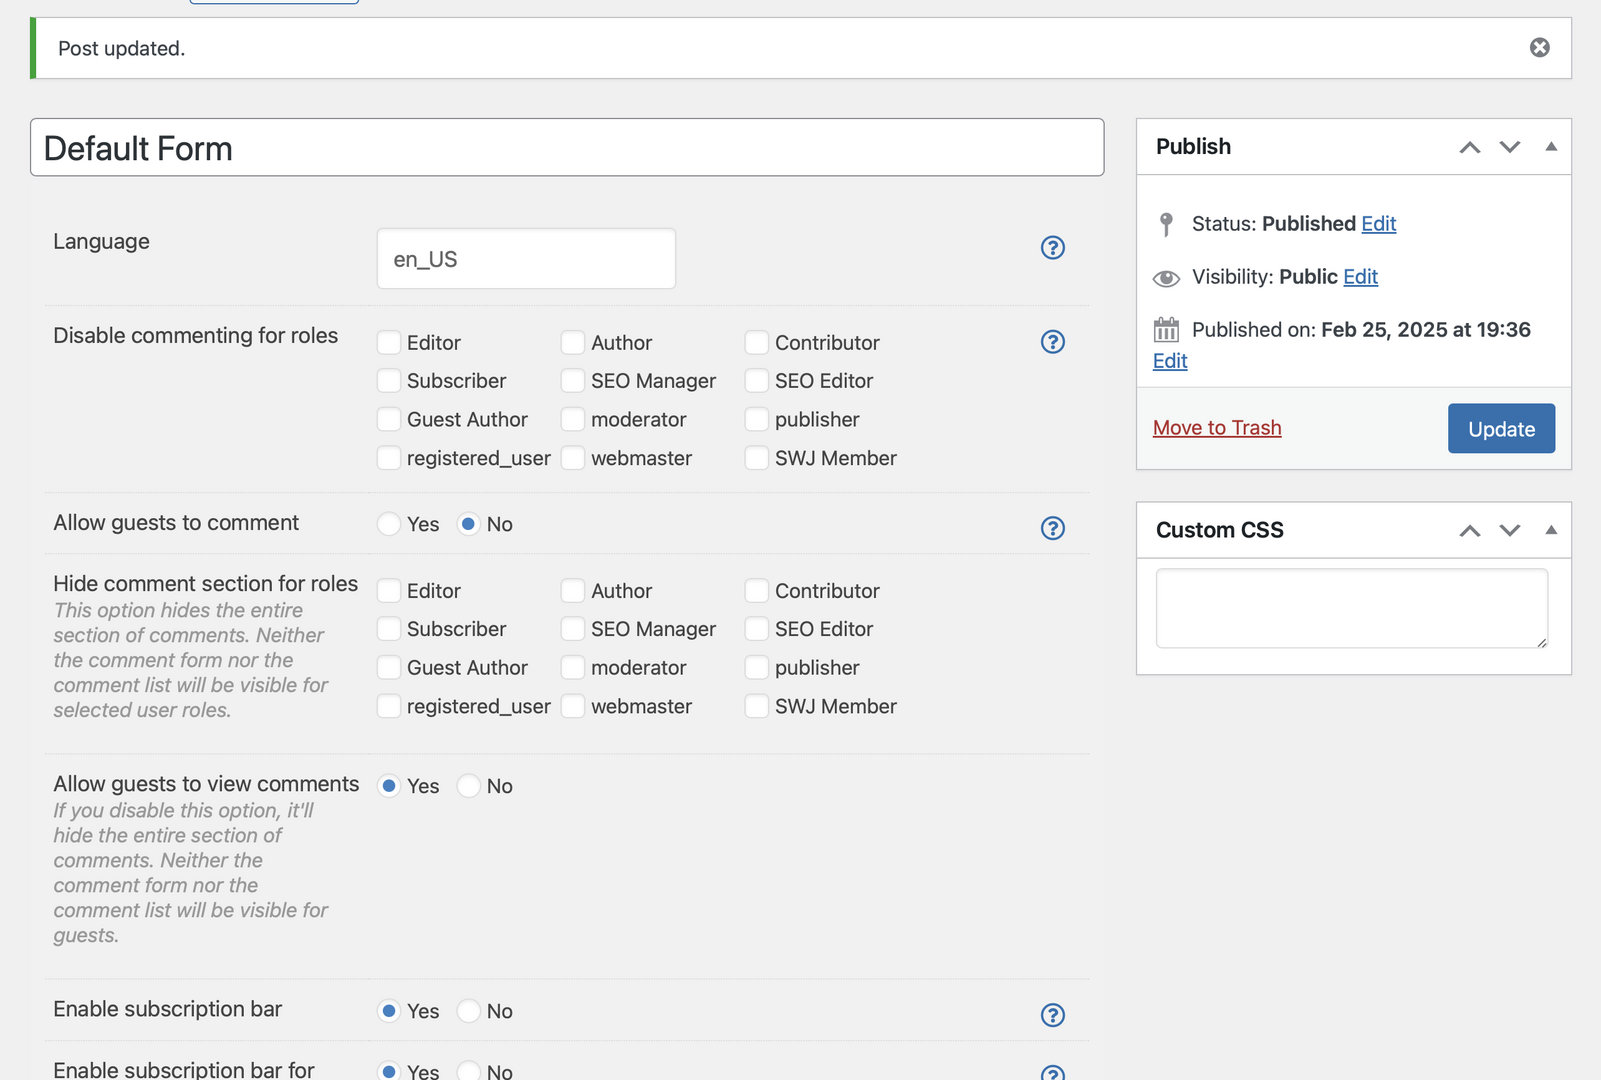Viewport: 1601px width, 1080px height.
Task: Dismiss the Post updated notice
Action: (1539, 48)
